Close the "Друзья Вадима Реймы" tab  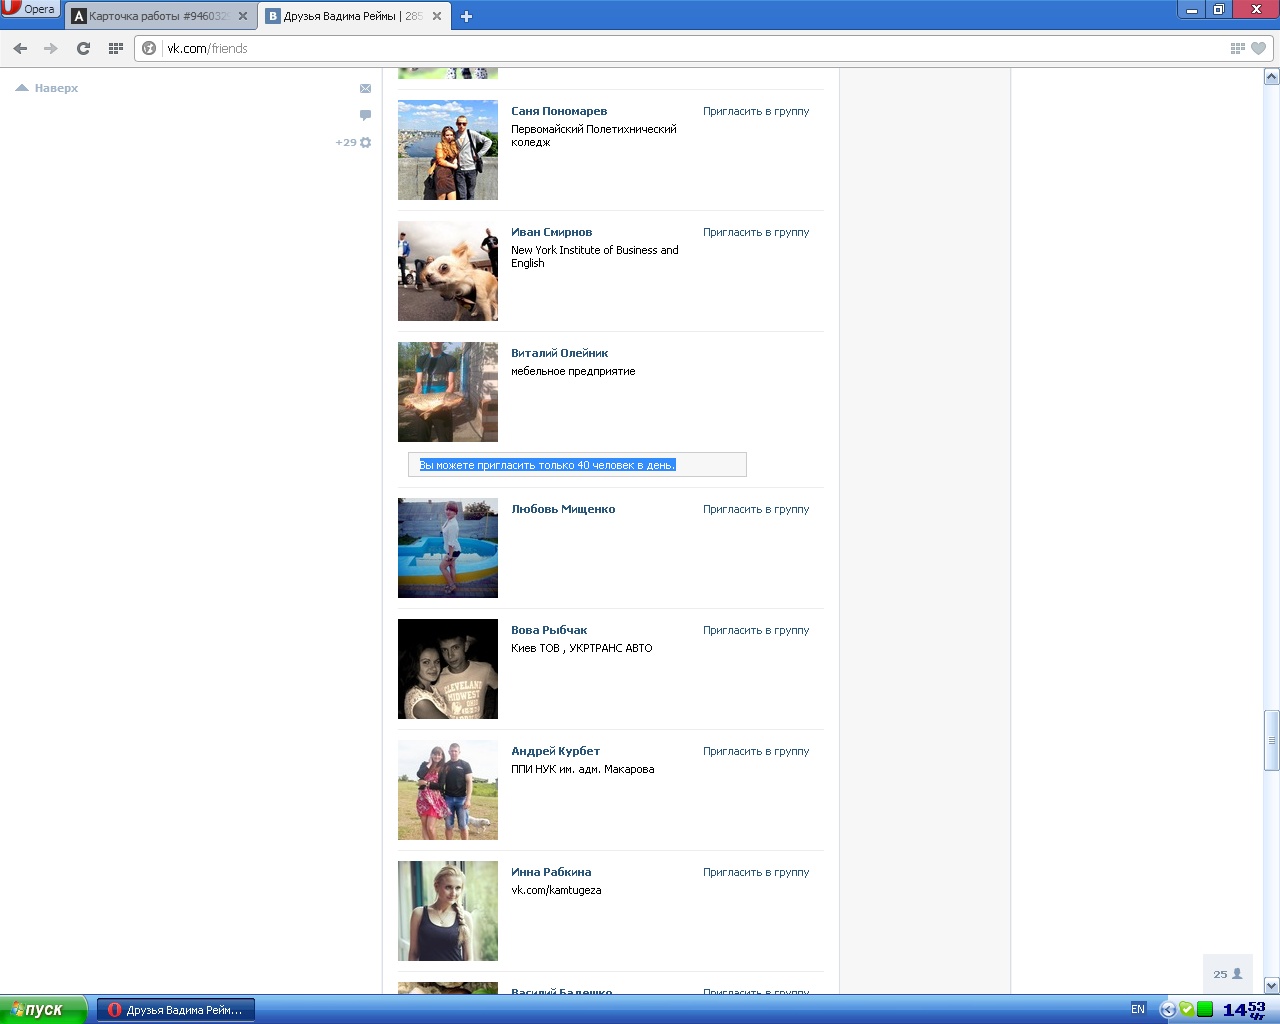(437, 16)
